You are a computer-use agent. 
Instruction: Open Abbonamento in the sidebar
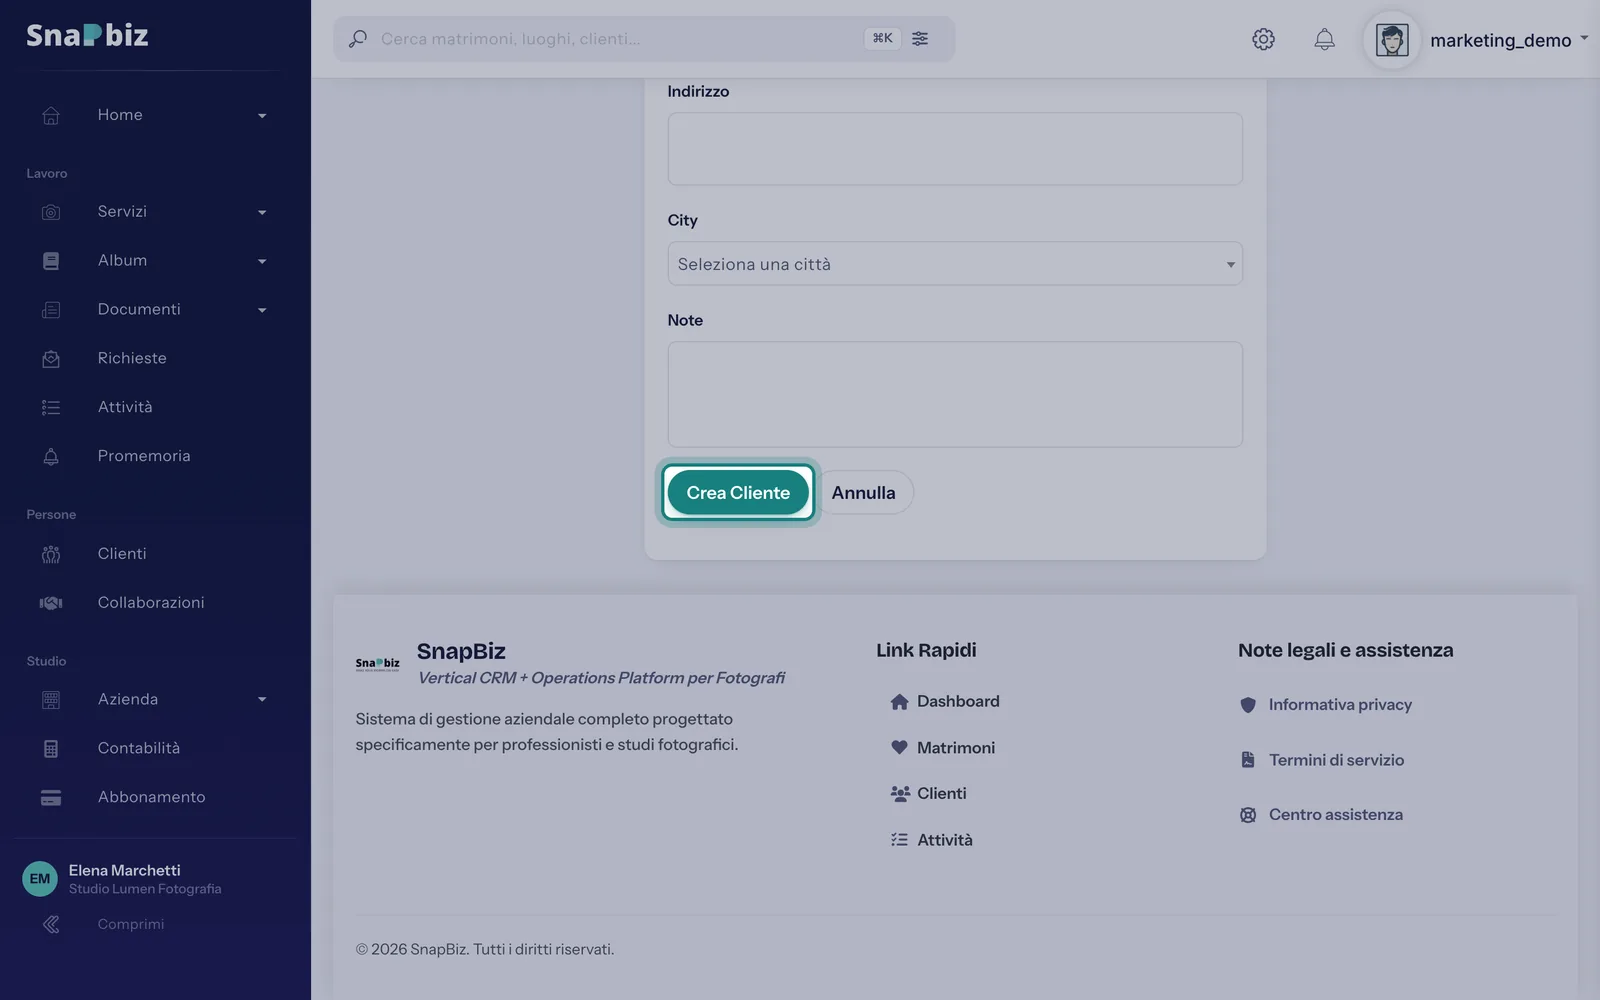click(151, 797)
